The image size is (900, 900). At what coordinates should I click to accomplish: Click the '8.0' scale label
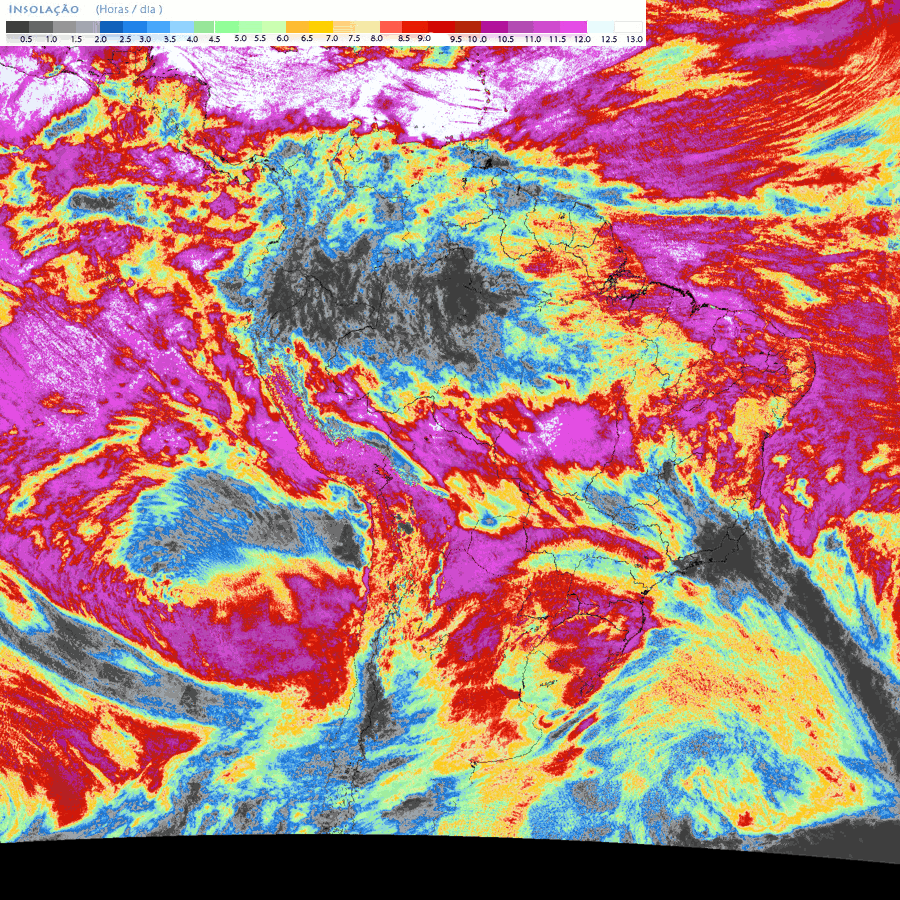[x=377, y=38]
